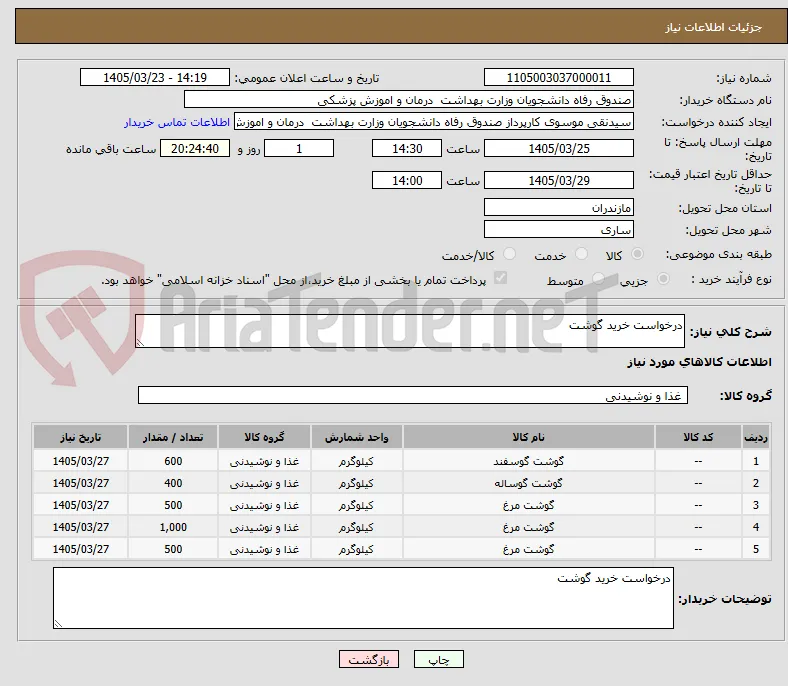Screen dimensions: 788x686
Task: Click the گوشت گوسفند item name cell
Action: [529, 461]
